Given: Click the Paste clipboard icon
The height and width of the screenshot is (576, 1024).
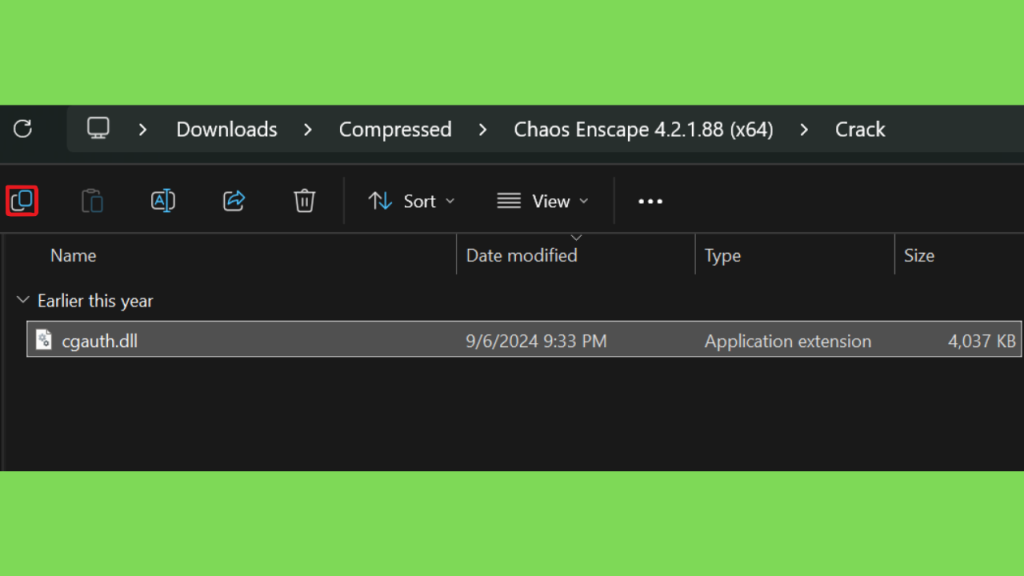Looking at the screenshot, I should pyautogui.click(x=92, y=200).
